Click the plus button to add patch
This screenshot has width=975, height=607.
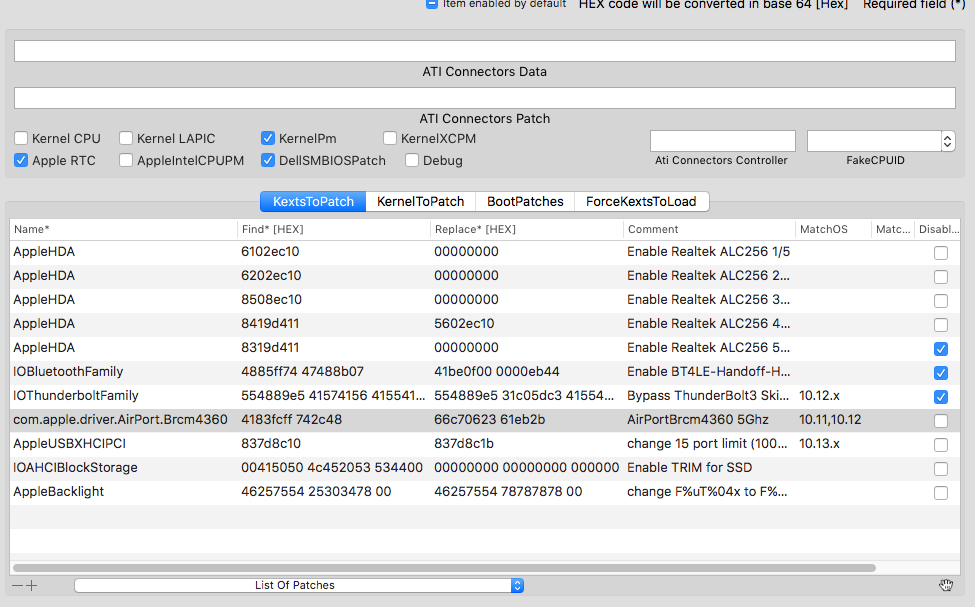pyautogui.click(x=32, y=586)
